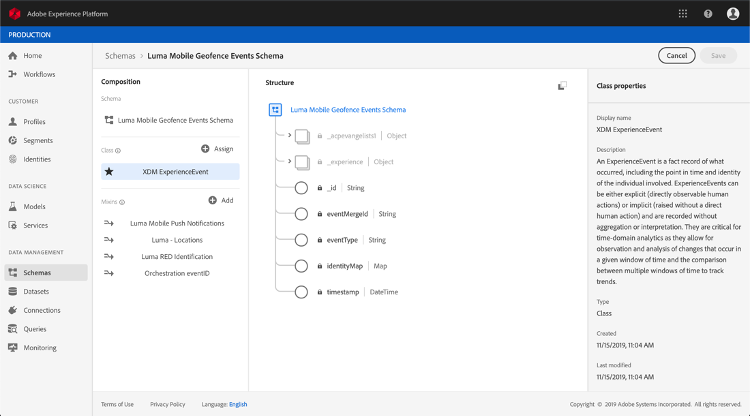The width and height of the screenshot is (750, 416).
Task: Select the eventType field circle node
Action: click(301, 240)
